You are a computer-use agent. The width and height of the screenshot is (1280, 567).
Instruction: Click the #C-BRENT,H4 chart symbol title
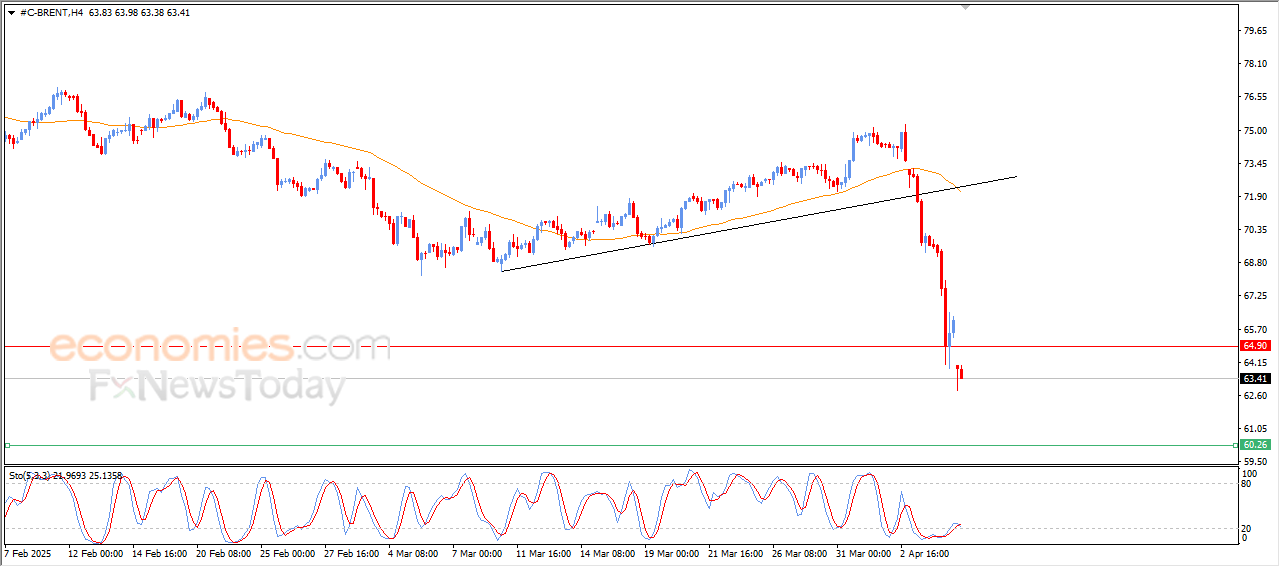coord(51,13)
